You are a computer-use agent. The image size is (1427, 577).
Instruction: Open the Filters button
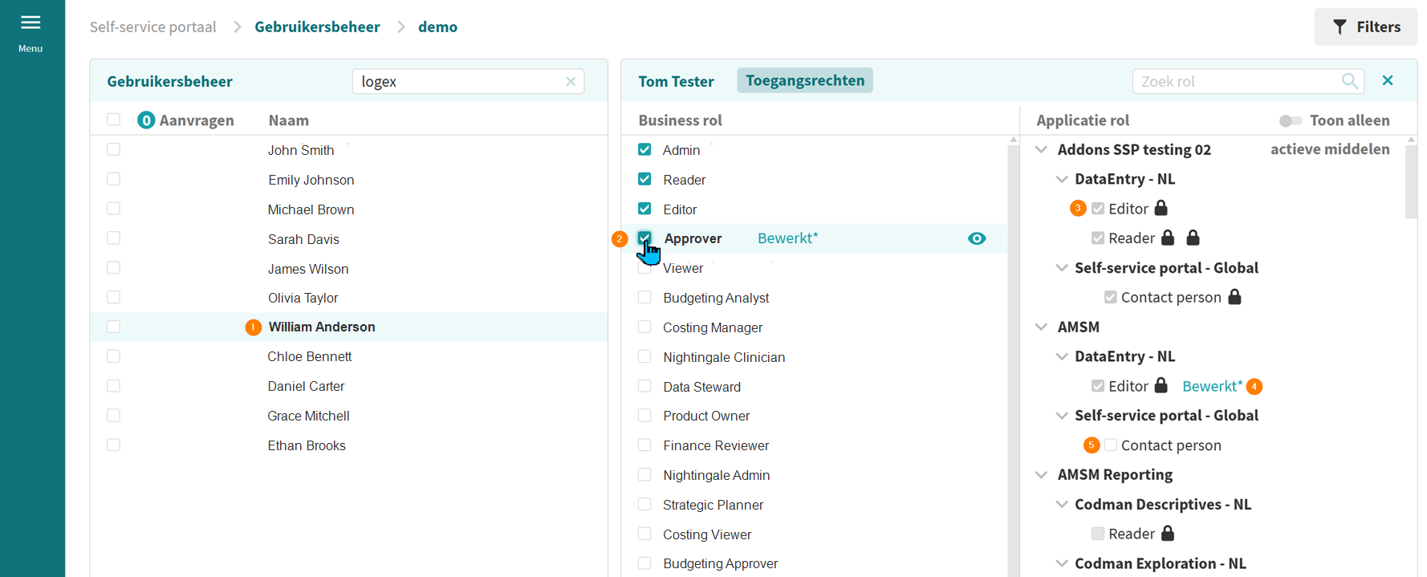[1365, 27]
